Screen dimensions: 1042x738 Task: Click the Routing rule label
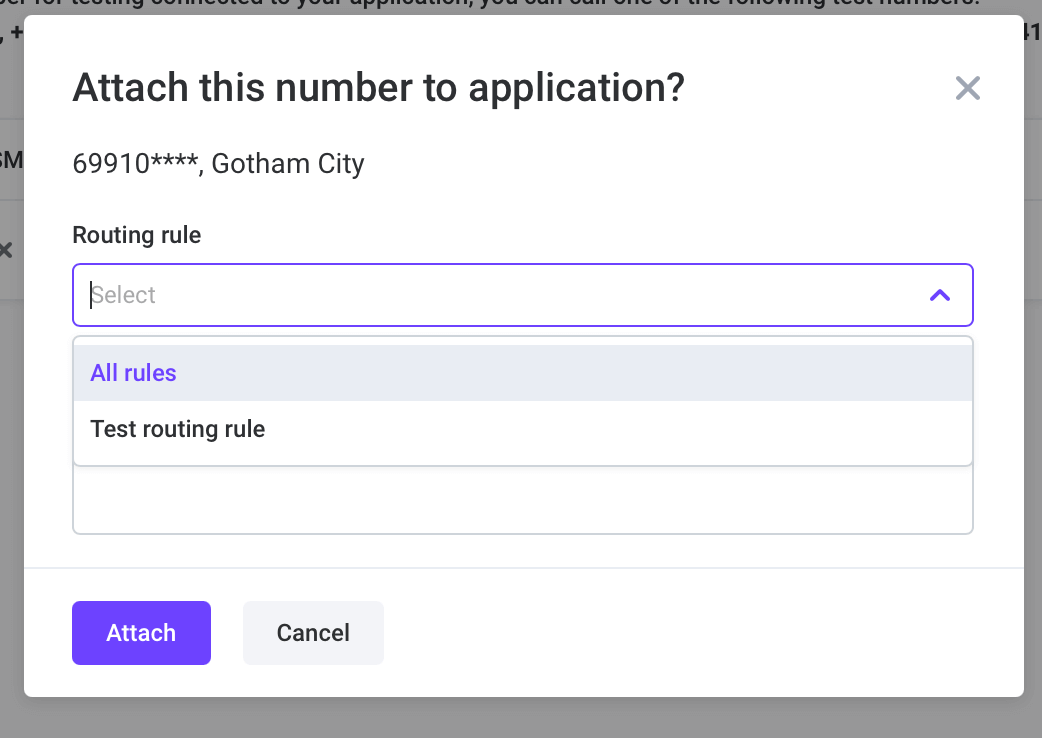click(x=136, y=234)
